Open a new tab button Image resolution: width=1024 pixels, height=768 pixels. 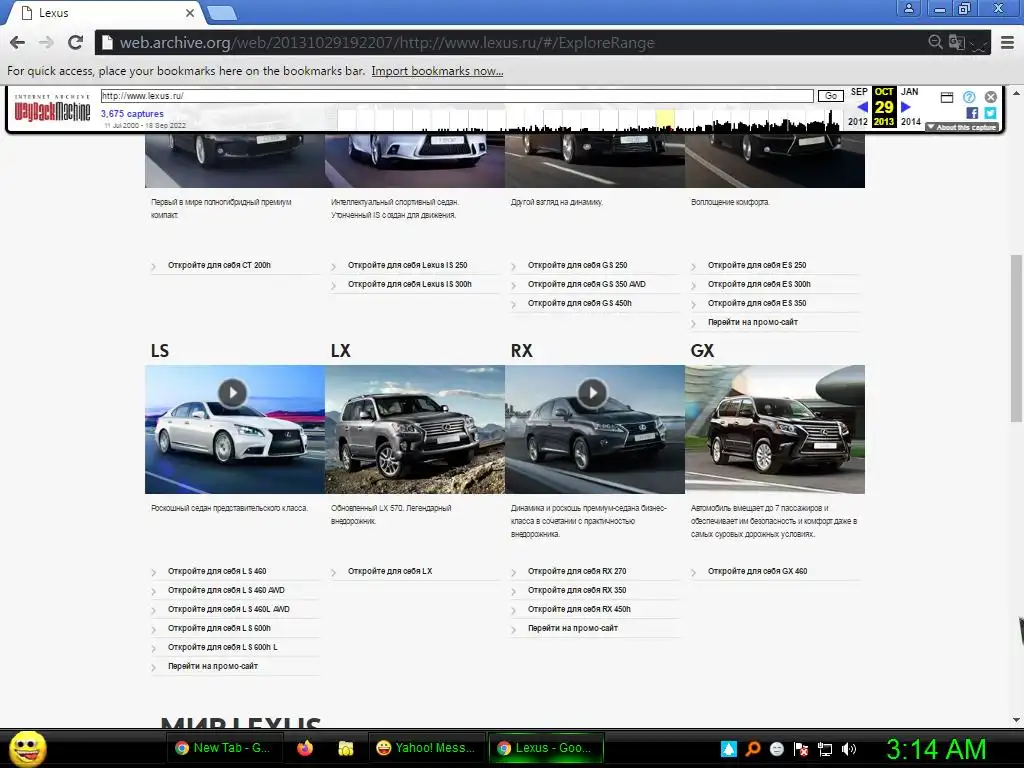pyautogui.click(x=222, y=12)
